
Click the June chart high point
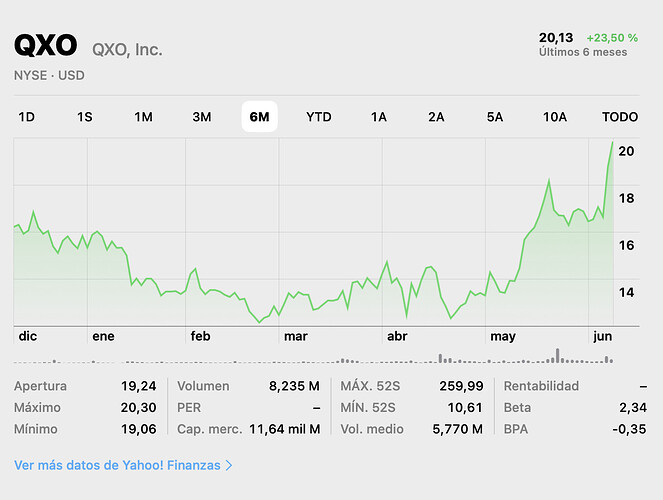tap(612, 143)
